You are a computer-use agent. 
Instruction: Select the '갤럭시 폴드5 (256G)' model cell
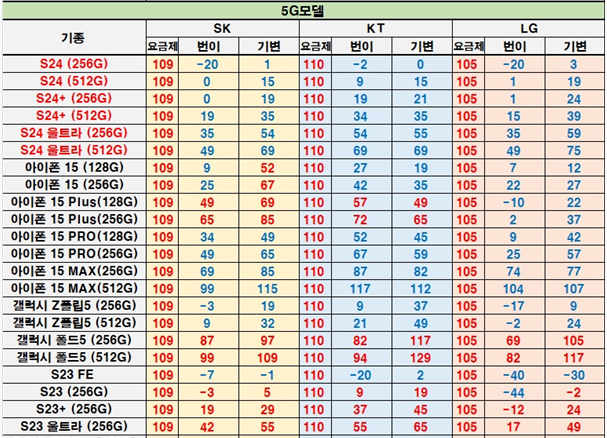(x=74, y=340)
